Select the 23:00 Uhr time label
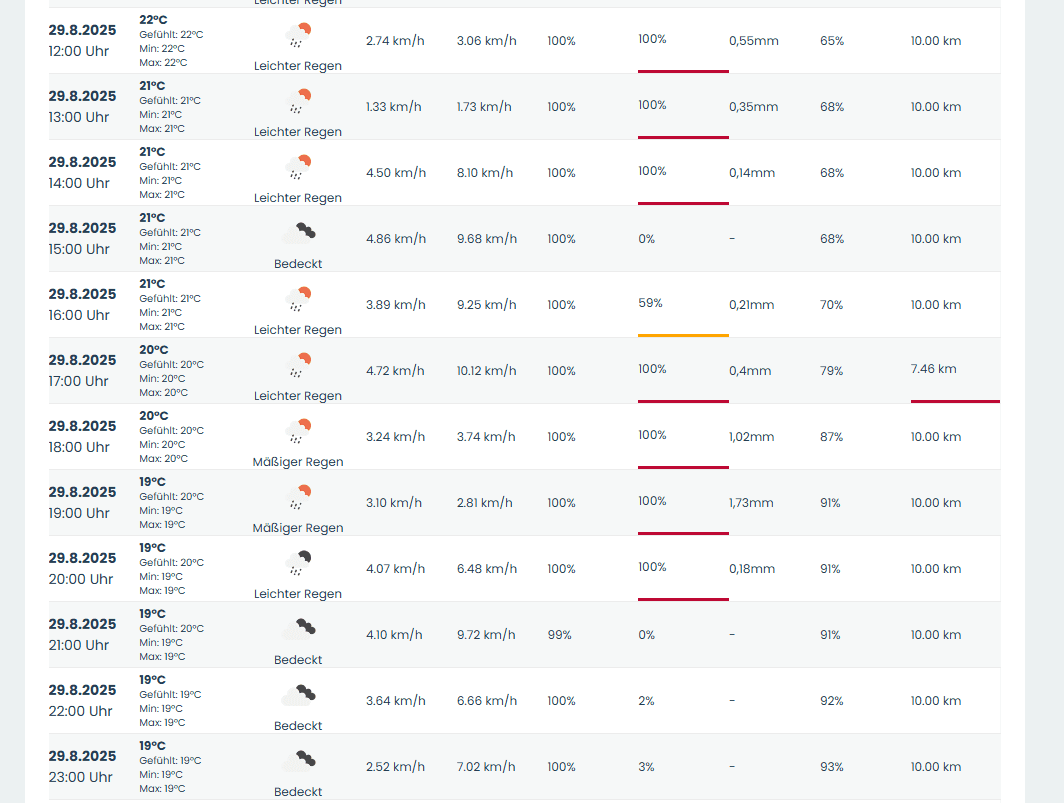 (x=81, y=777)
